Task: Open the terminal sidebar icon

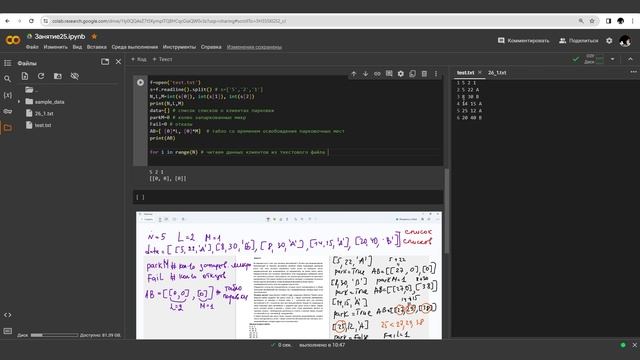Action: (x=7, y=331)
